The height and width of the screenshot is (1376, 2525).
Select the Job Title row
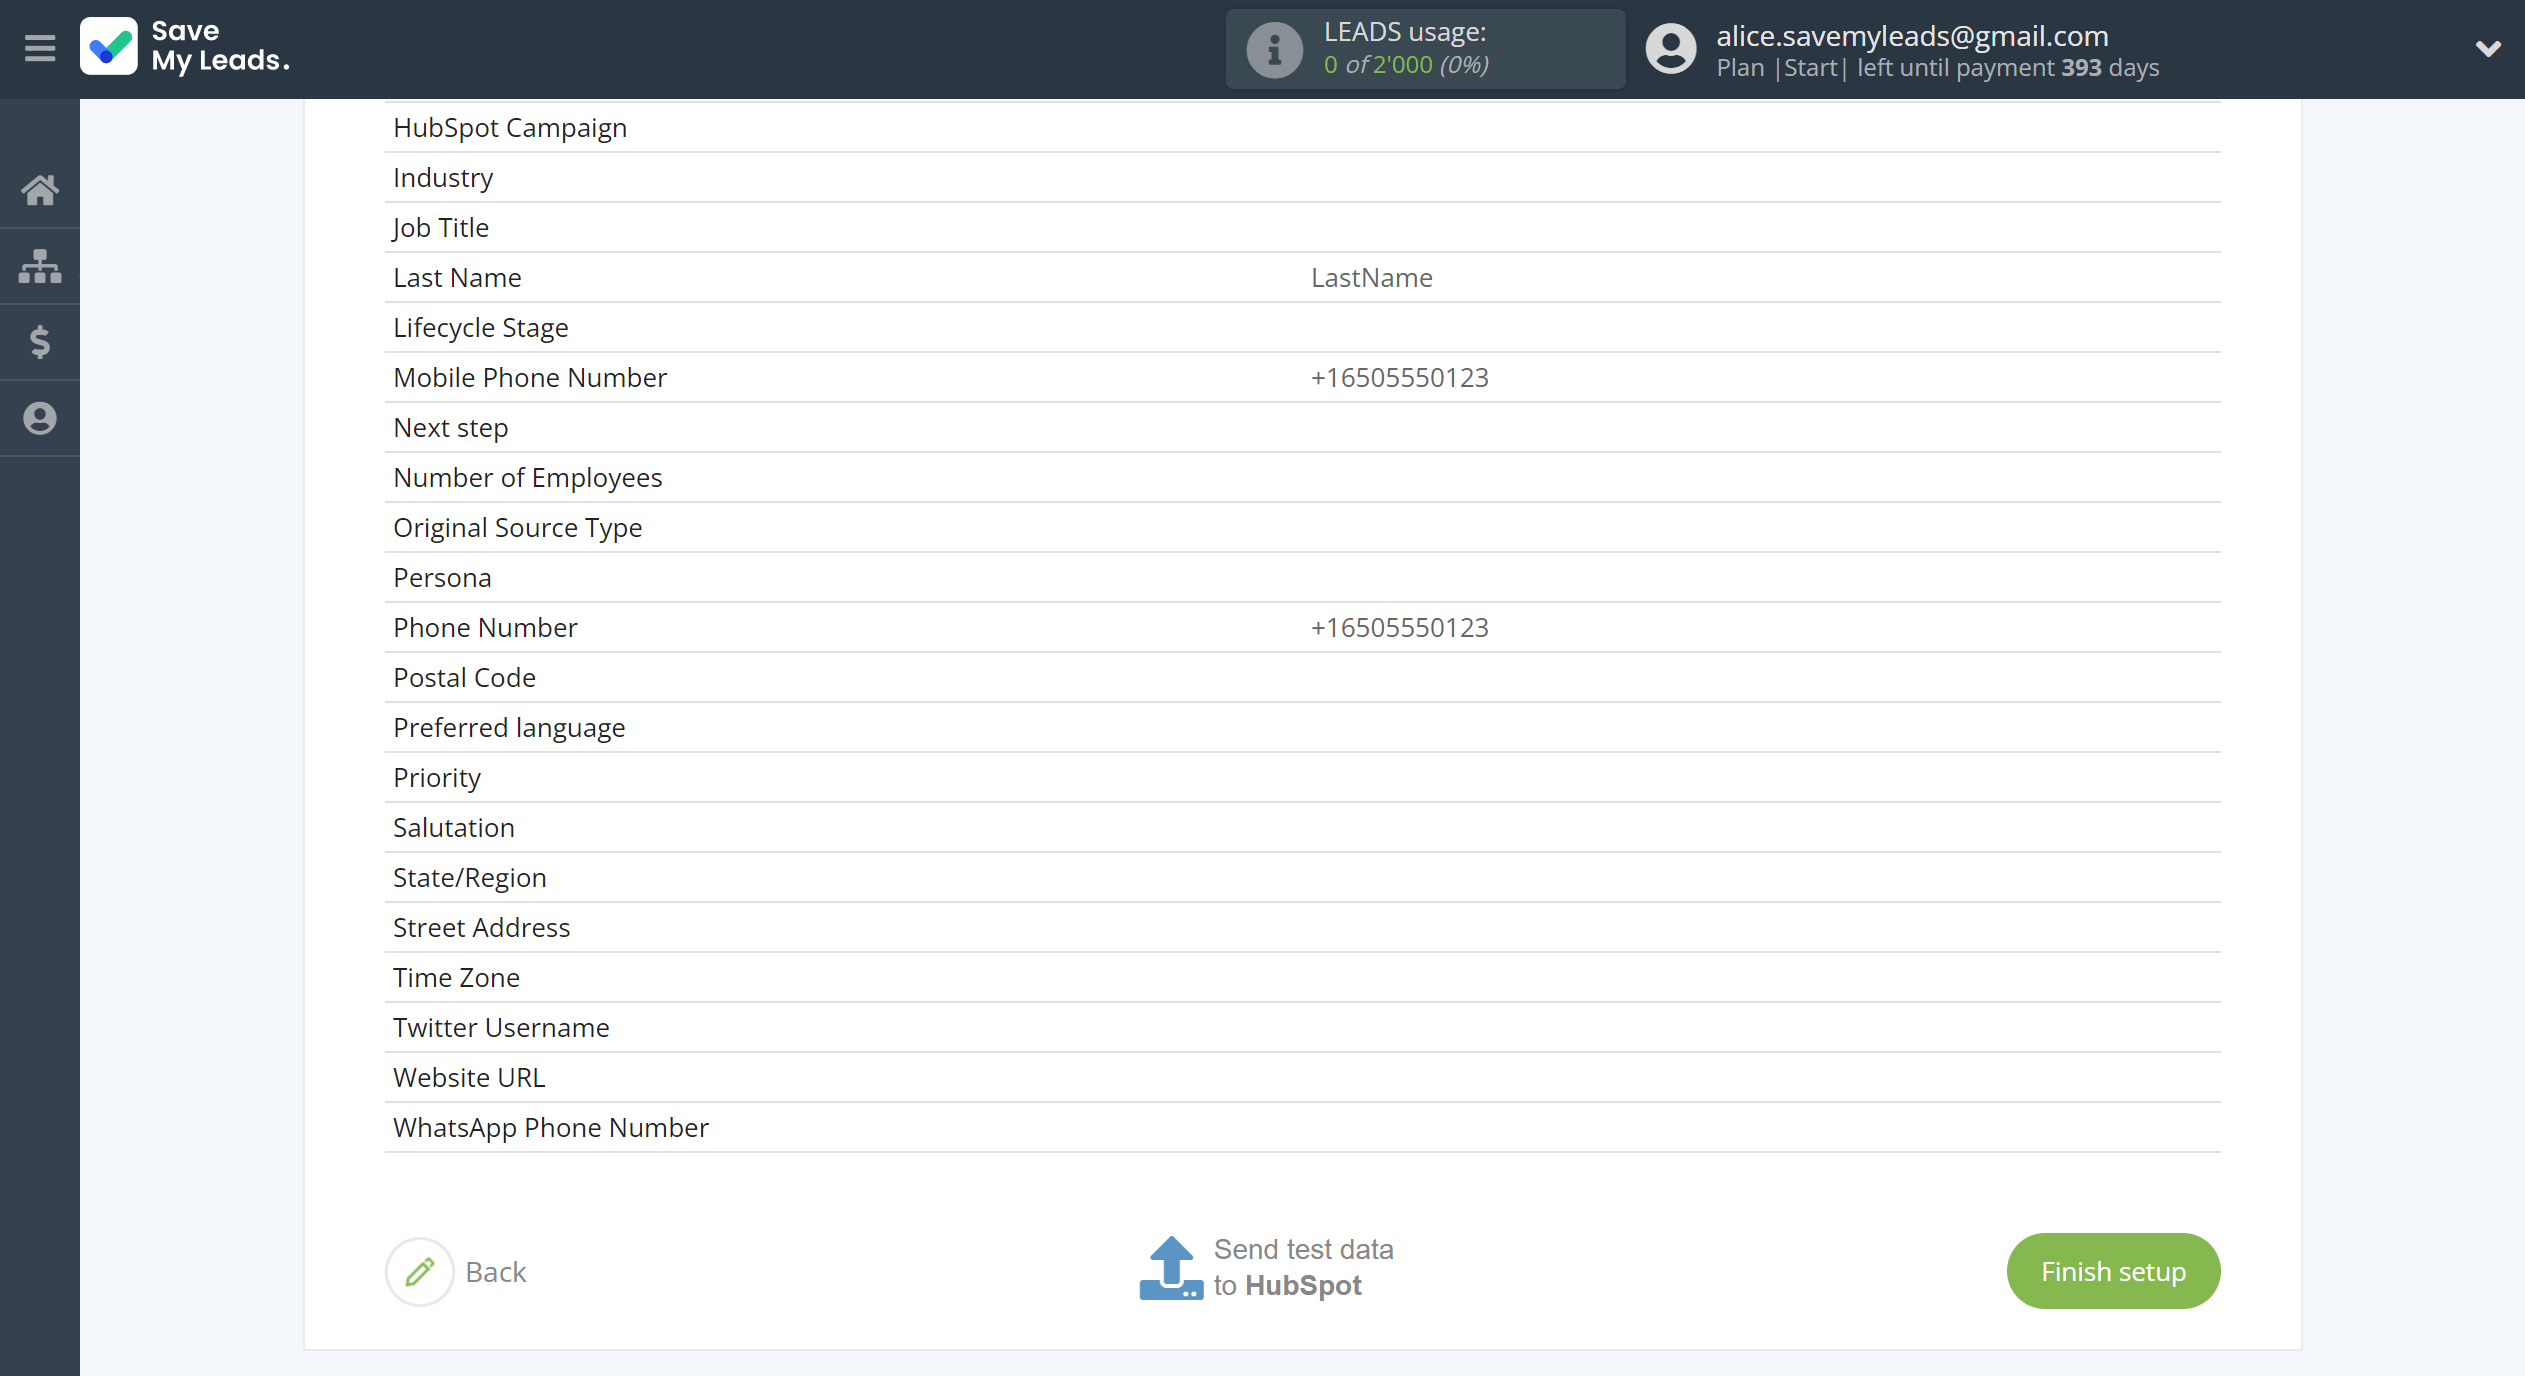pyautogui.click(x=1302, y=227)
